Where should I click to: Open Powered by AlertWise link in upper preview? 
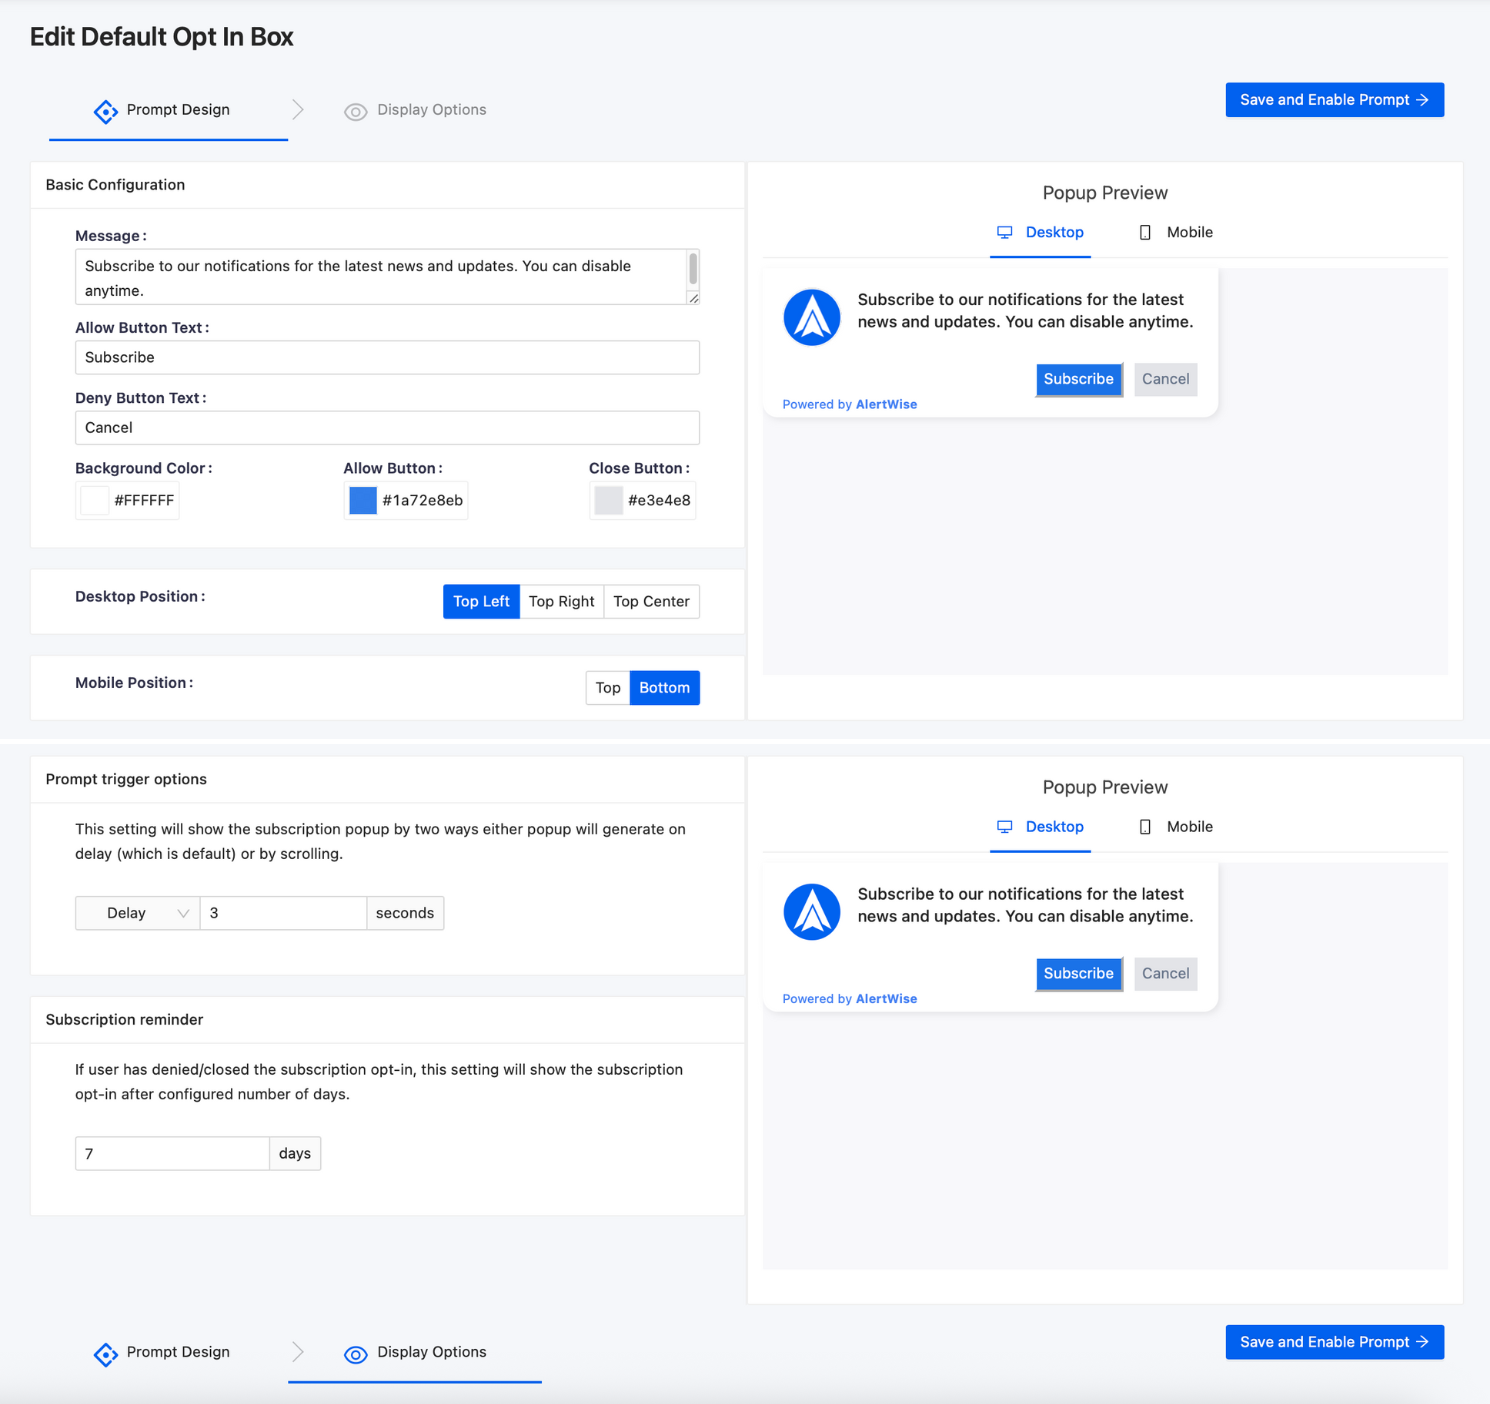tap(850, 404)
